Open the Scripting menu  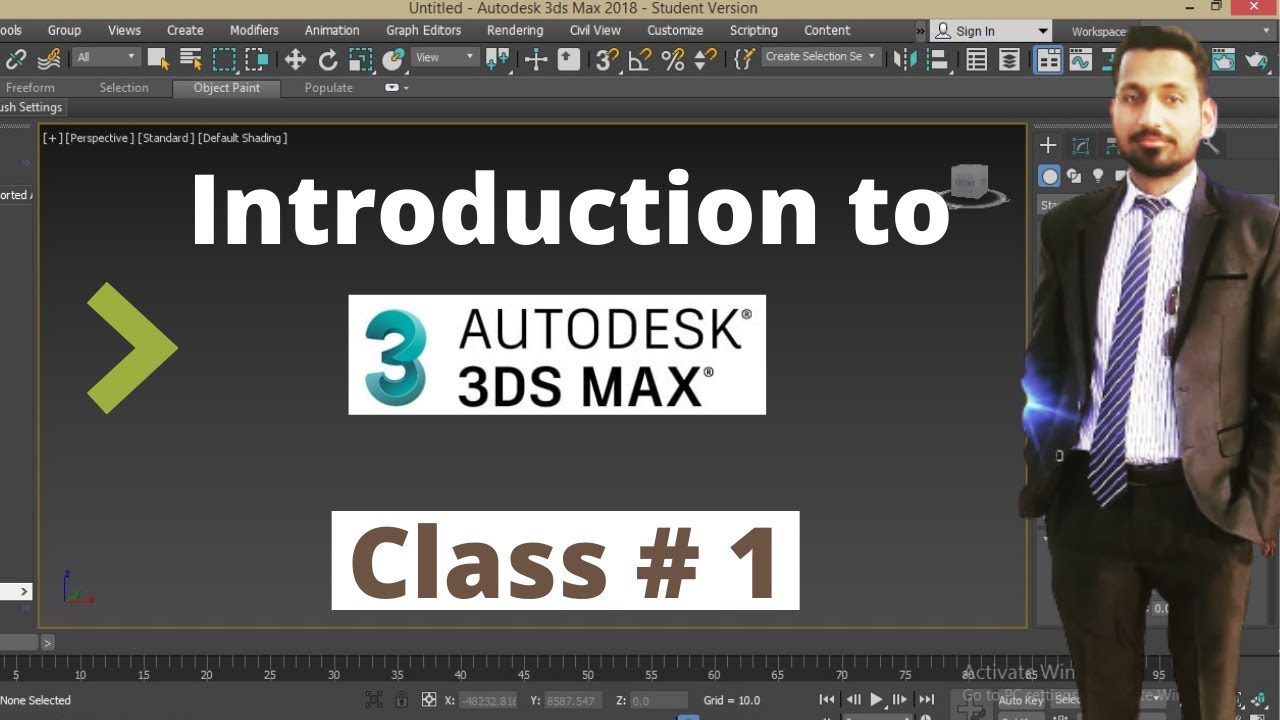[754, 30]
